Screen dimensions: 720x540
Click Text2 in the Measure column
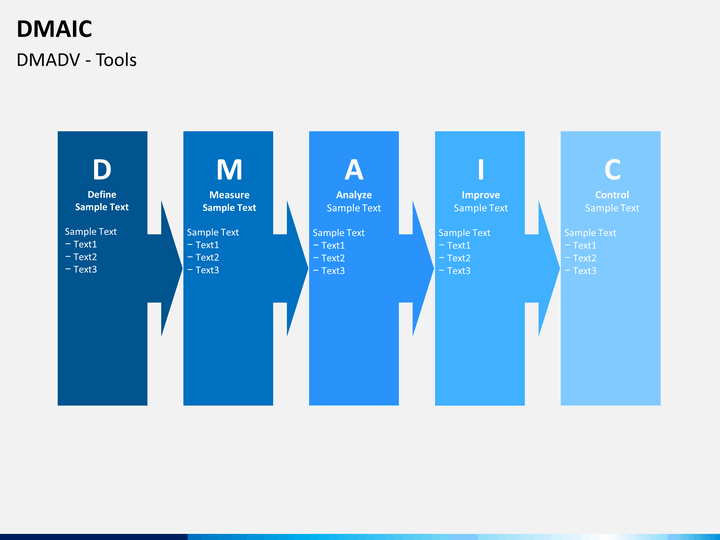tap(207, 257)
